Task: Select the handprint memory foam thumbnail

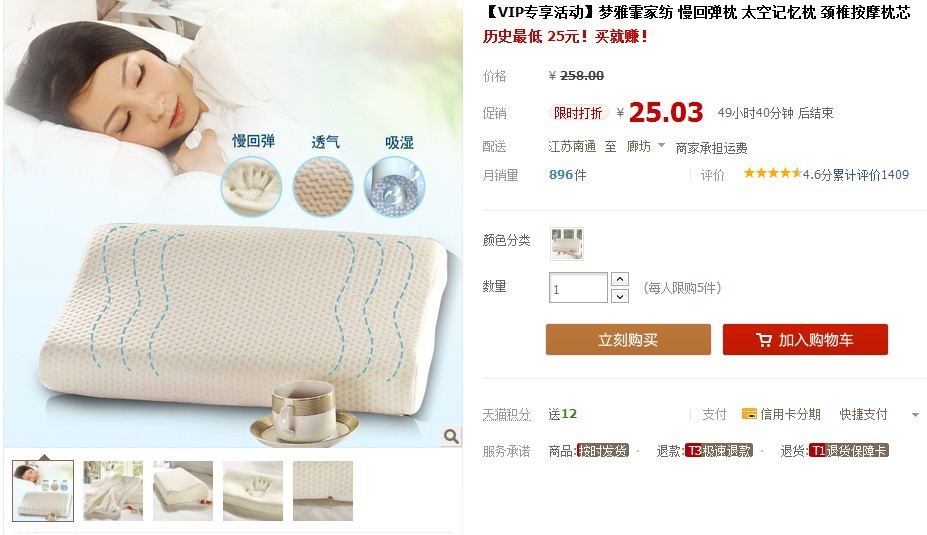Action: 253,491
